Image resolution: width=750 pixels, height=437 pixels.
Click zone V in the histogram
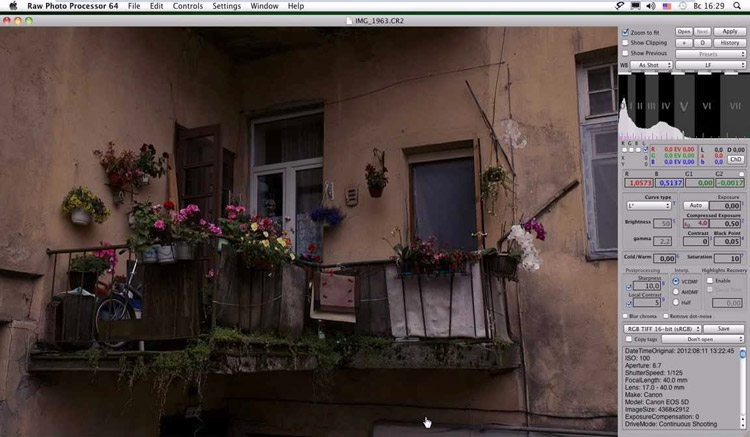point(684,106)
